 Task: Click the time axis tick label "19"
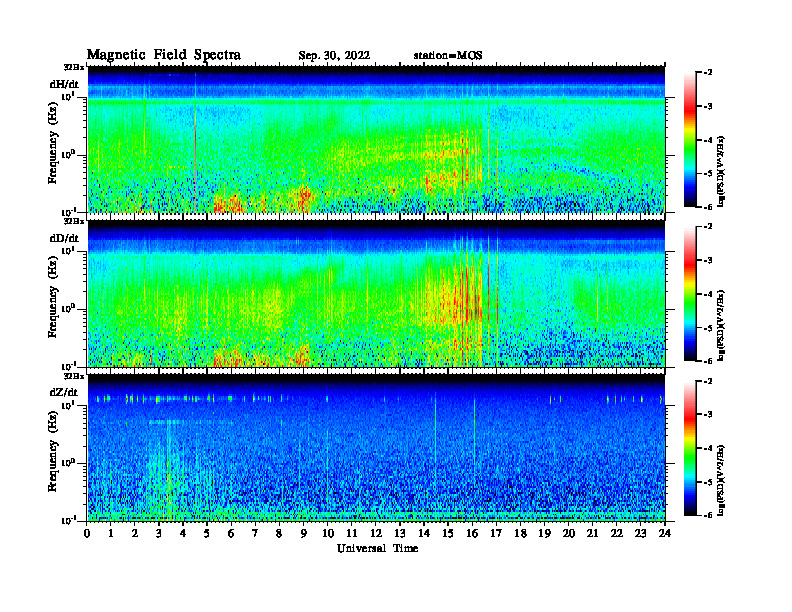544,533
